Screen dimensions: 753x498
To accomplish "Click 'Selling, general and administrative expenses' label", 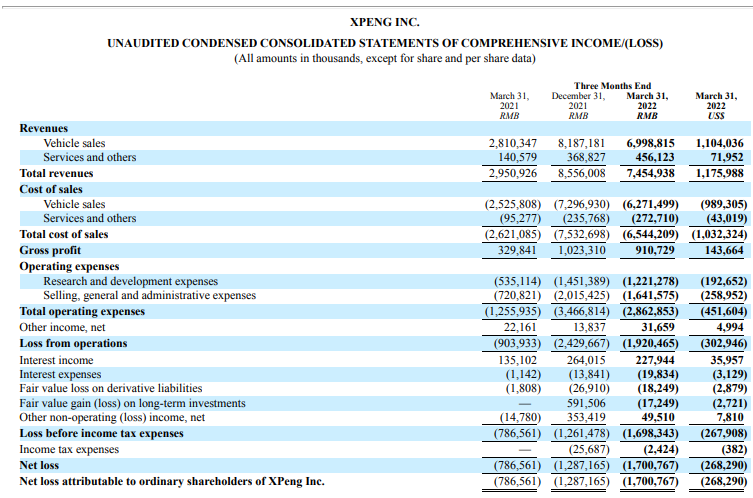I will click(x=149, y=295).
